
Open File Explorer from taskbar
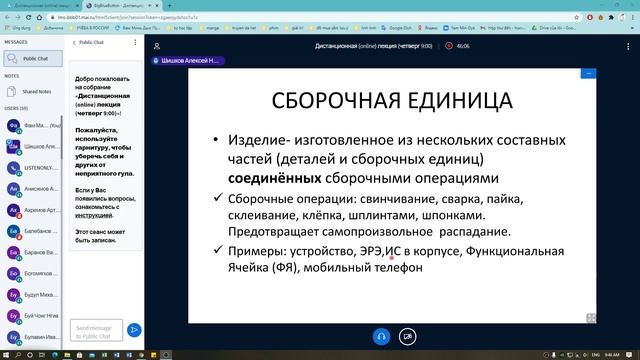(67, 355)
